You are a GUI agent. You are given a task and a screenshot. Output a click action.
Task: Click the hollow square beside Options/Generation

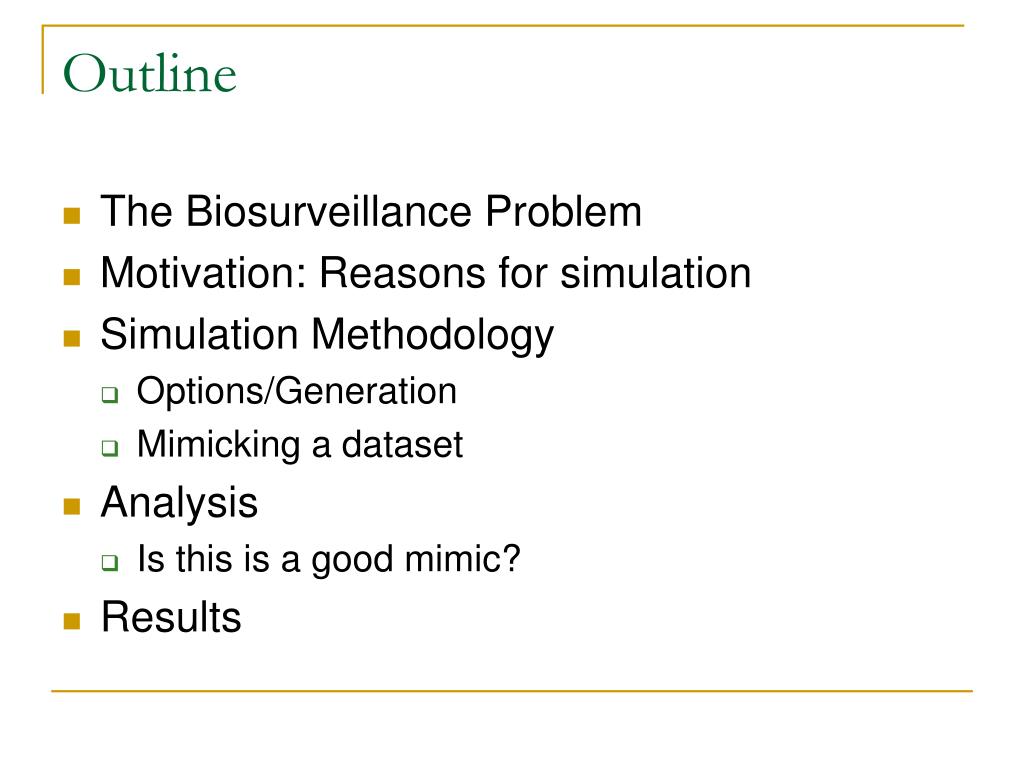(x=110, y=394)
